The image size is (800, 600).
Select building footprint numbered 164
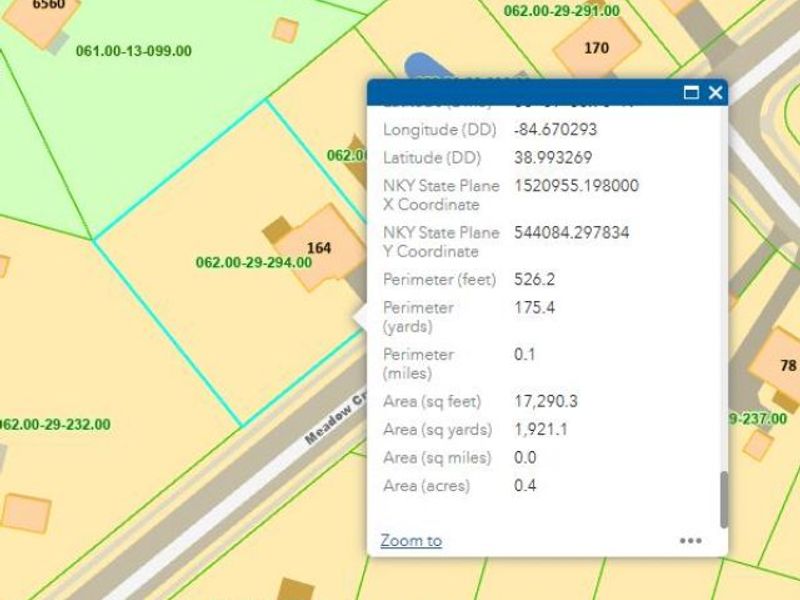(x=319, y=247)
